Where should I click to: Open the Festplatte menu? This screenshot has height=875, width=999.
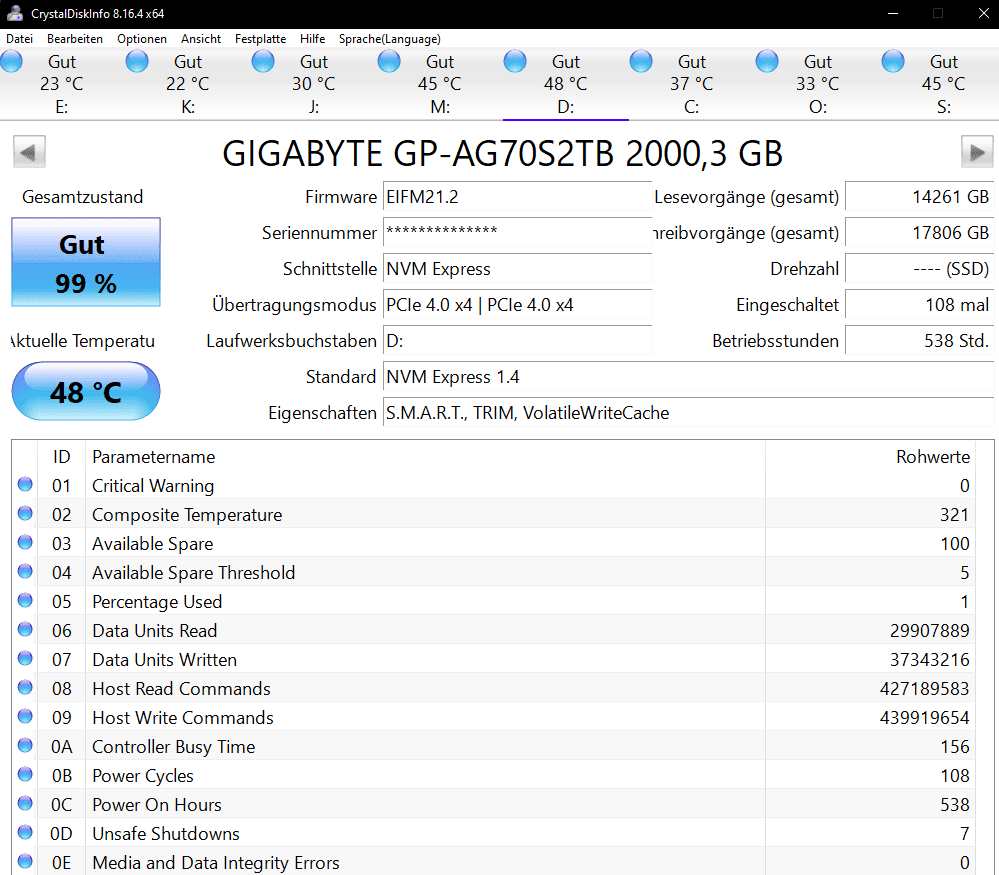[x=260, y=39]
